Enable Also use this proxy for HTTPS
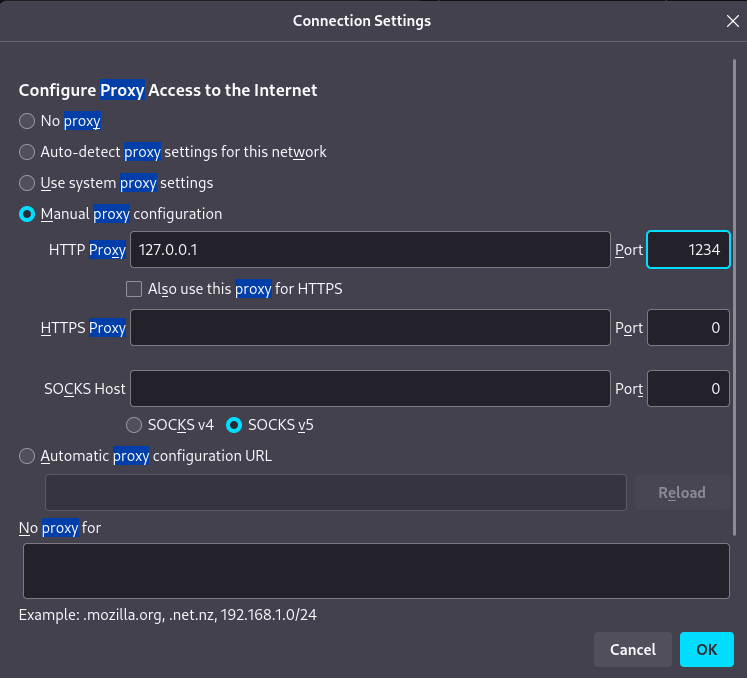The image size is (747, 678). [134, 289]
